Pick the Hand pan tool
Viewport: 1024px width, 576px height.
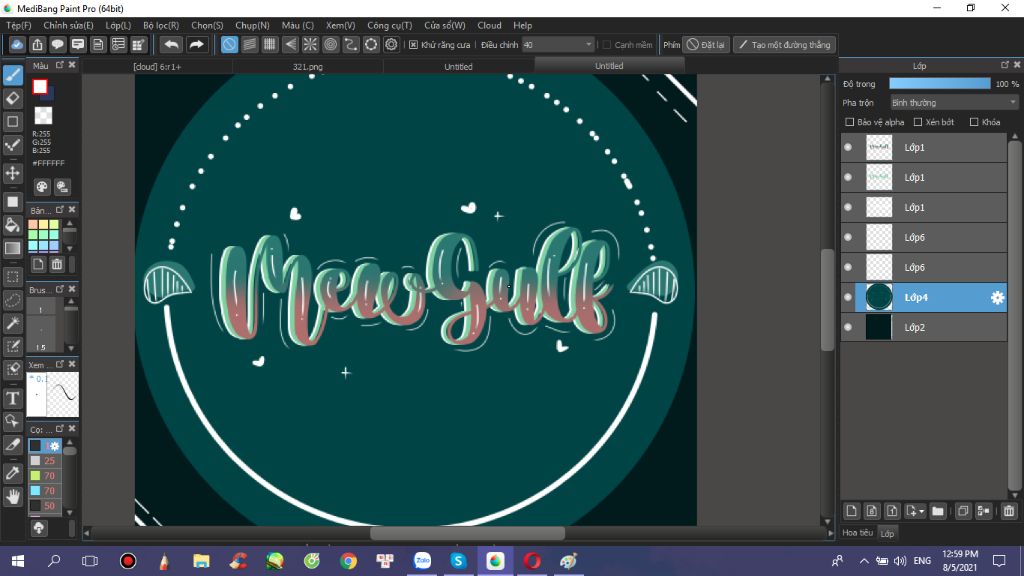[x=13, y=496]
